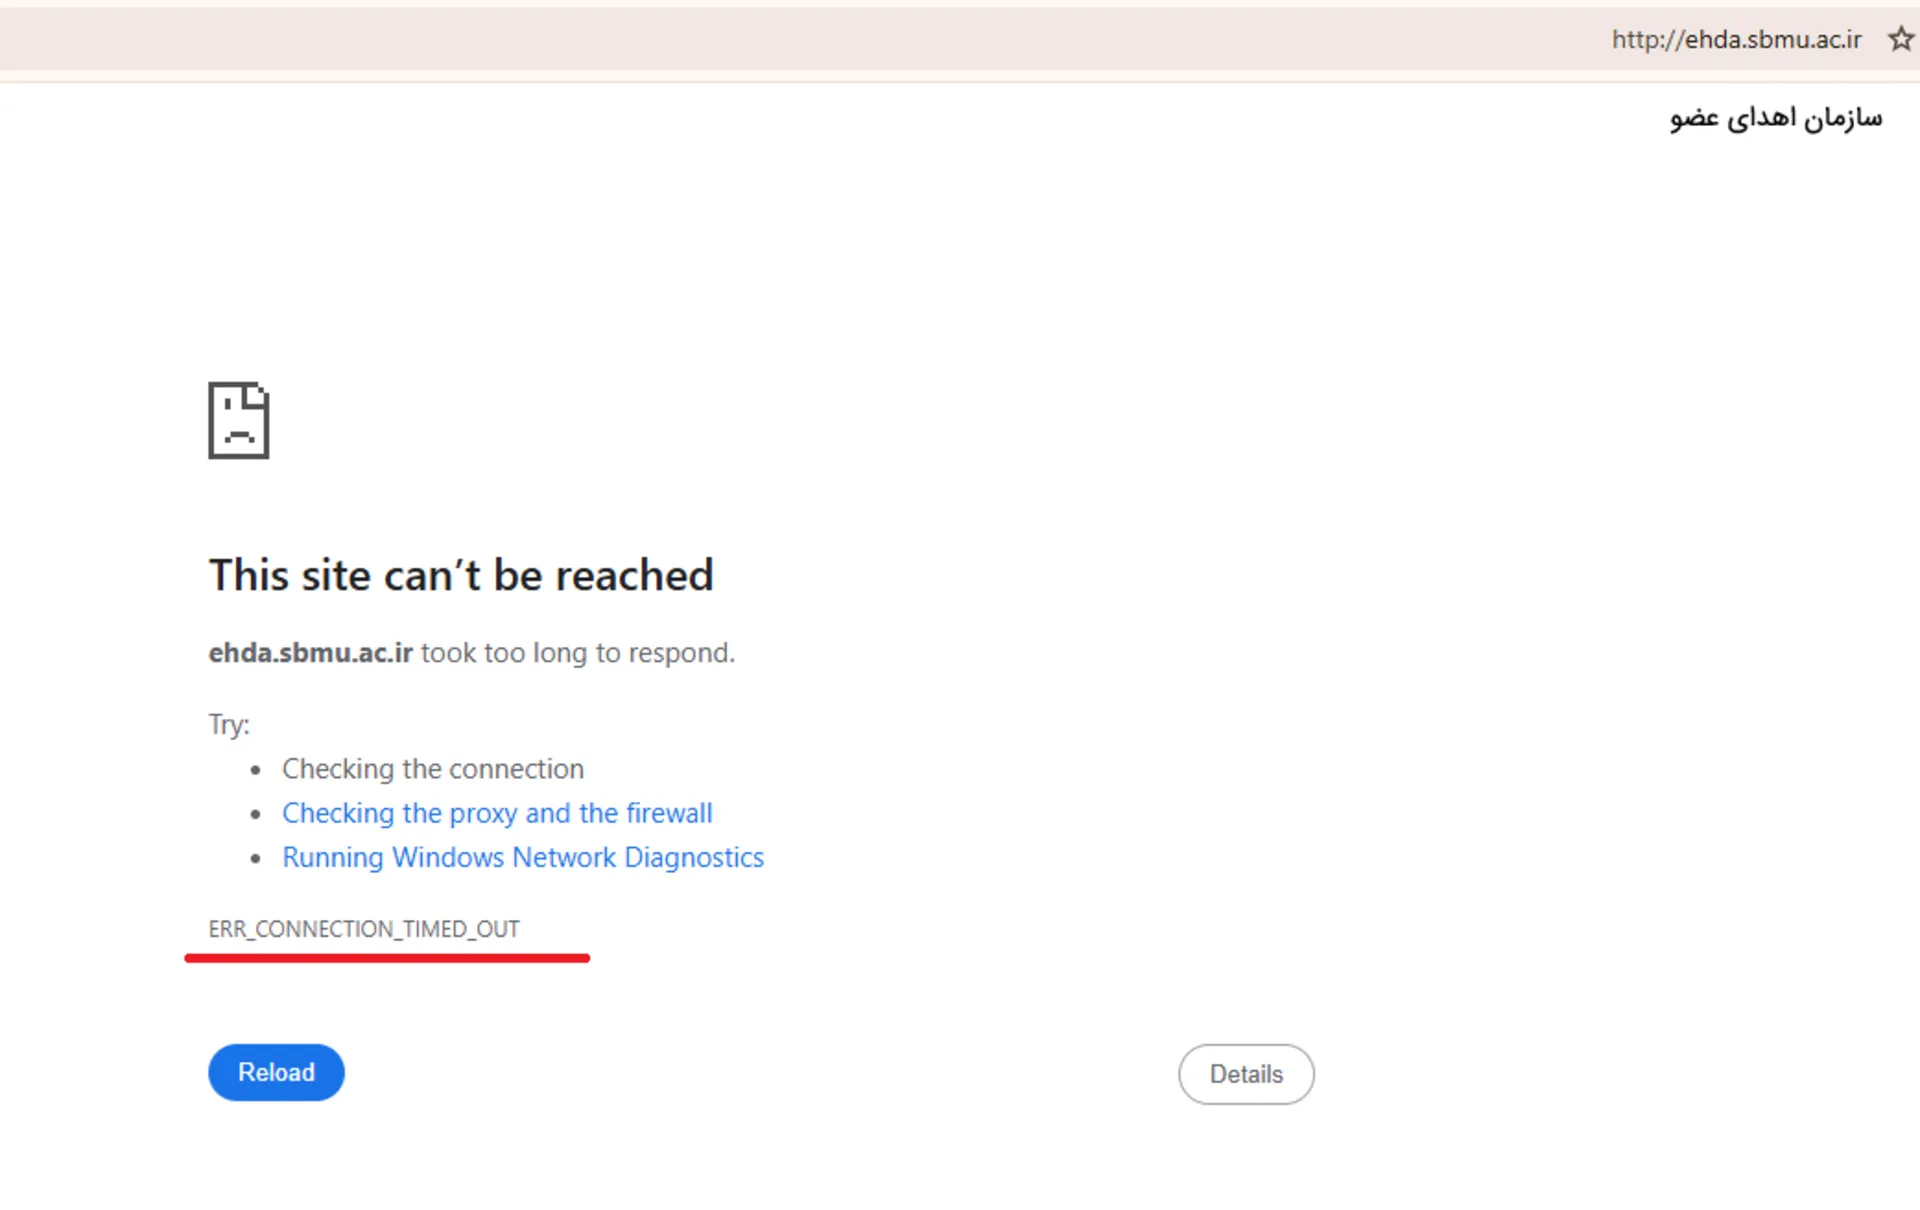Click bullet before Network Diagnostics link
This screenshot has height=1210, width=1920.
pyautogui.click(x=256, y=858)
